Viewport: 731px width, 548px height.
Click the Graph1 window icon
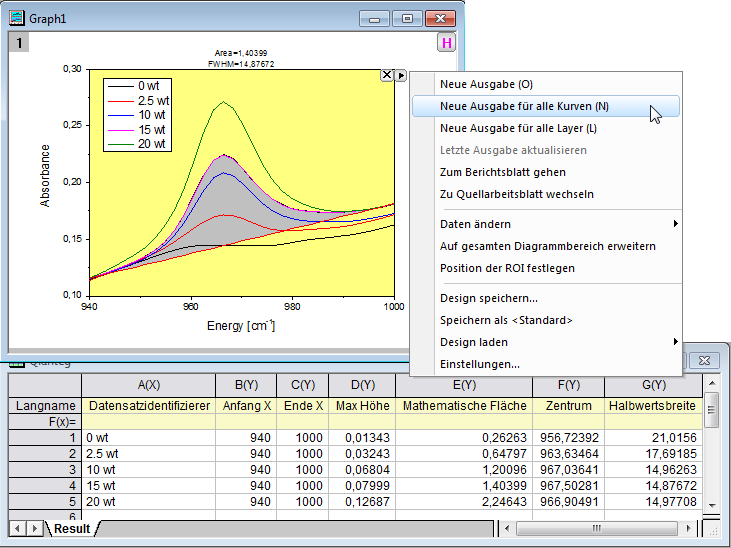(17, 18)
